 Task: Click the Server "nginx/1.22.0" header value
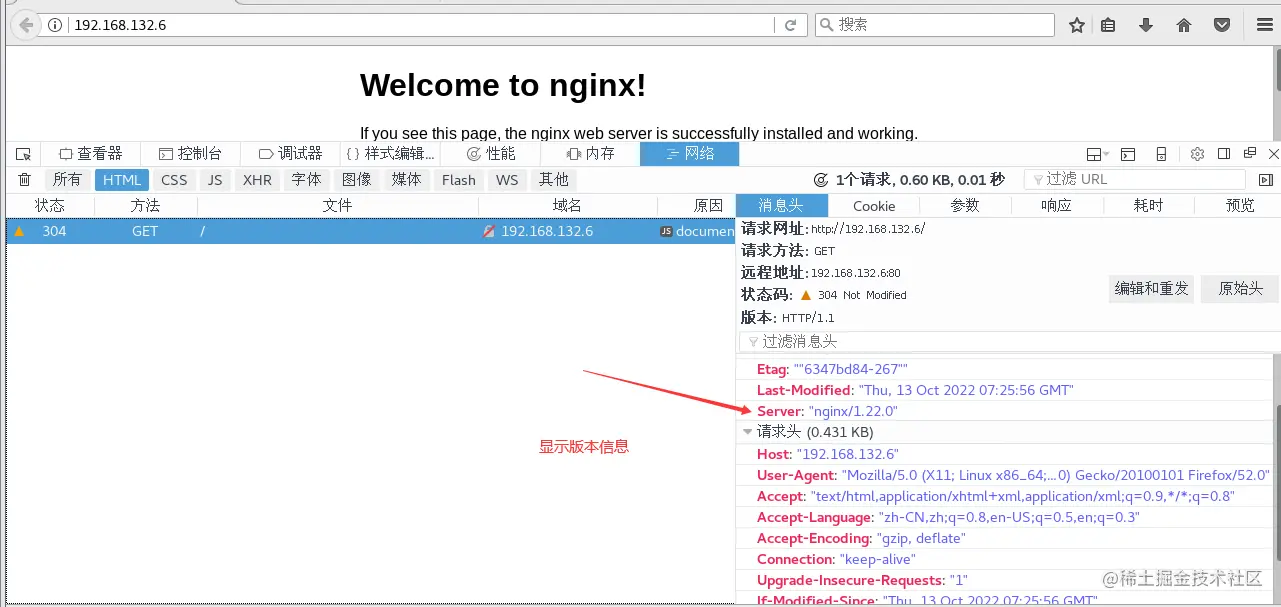[853, 411]
